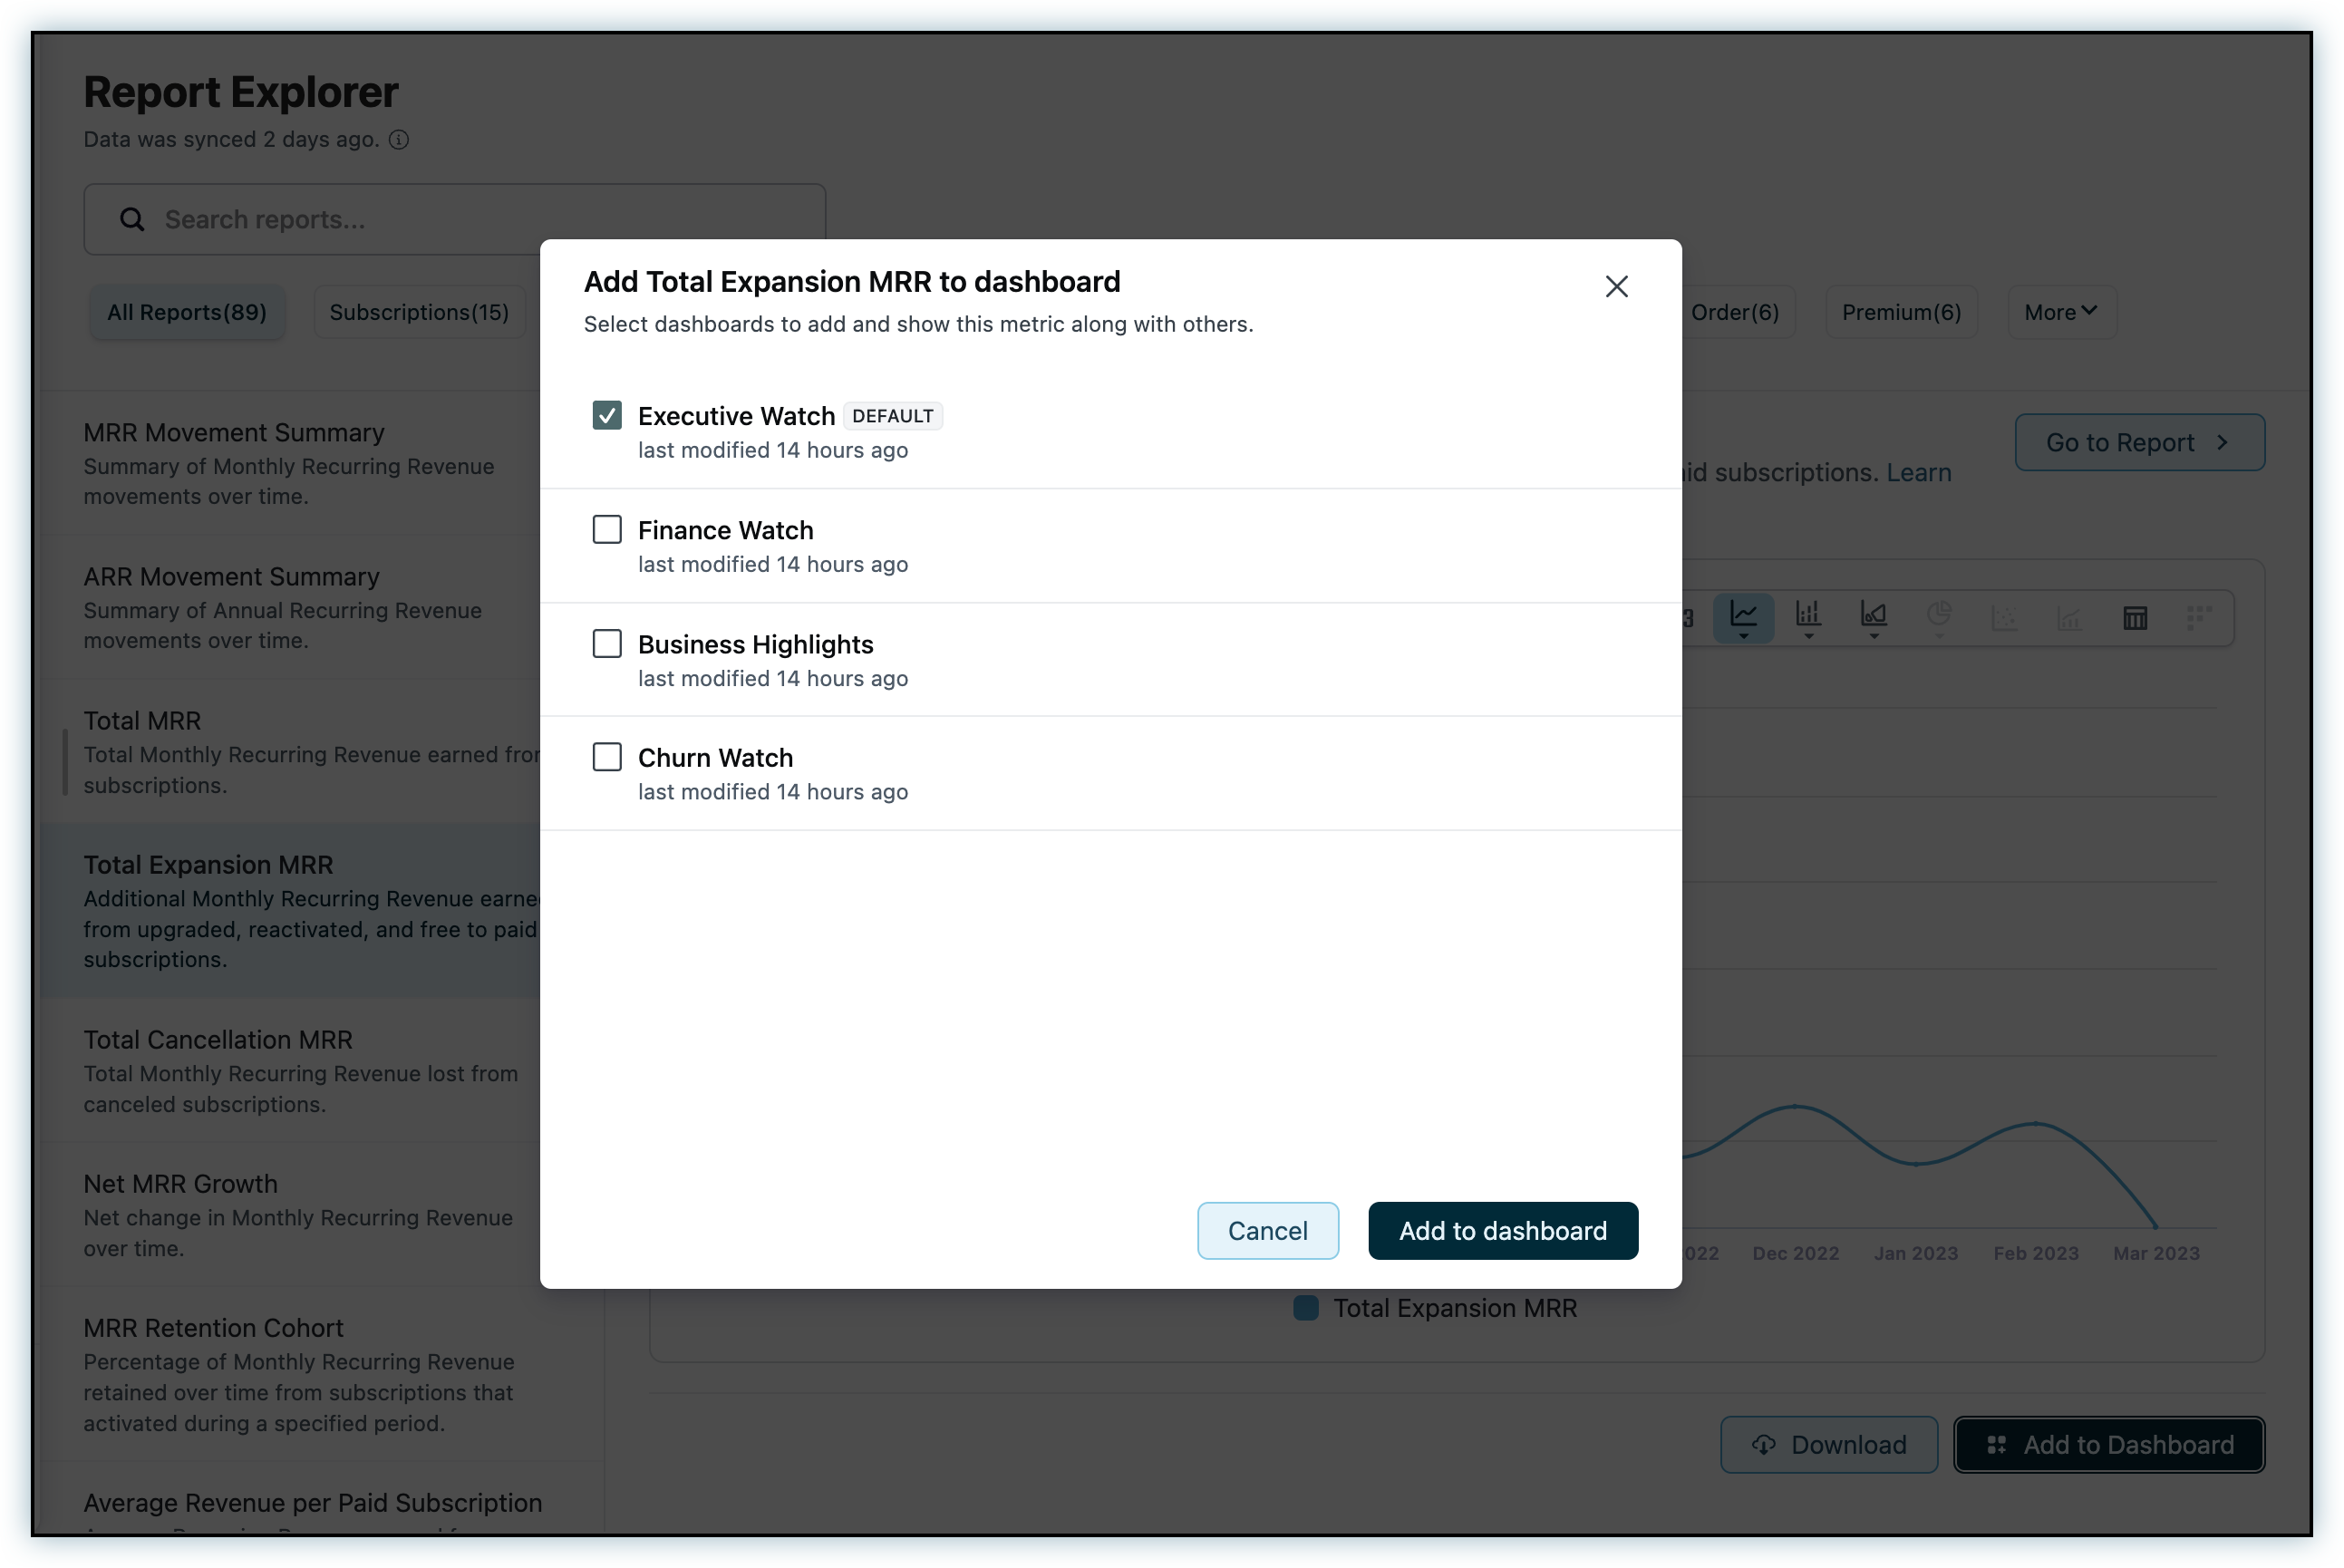Viewport: 2344px width, 1568px height.
Task: Click the Total Expansion MRR legend swatch
Action: pos(1306,1308)
